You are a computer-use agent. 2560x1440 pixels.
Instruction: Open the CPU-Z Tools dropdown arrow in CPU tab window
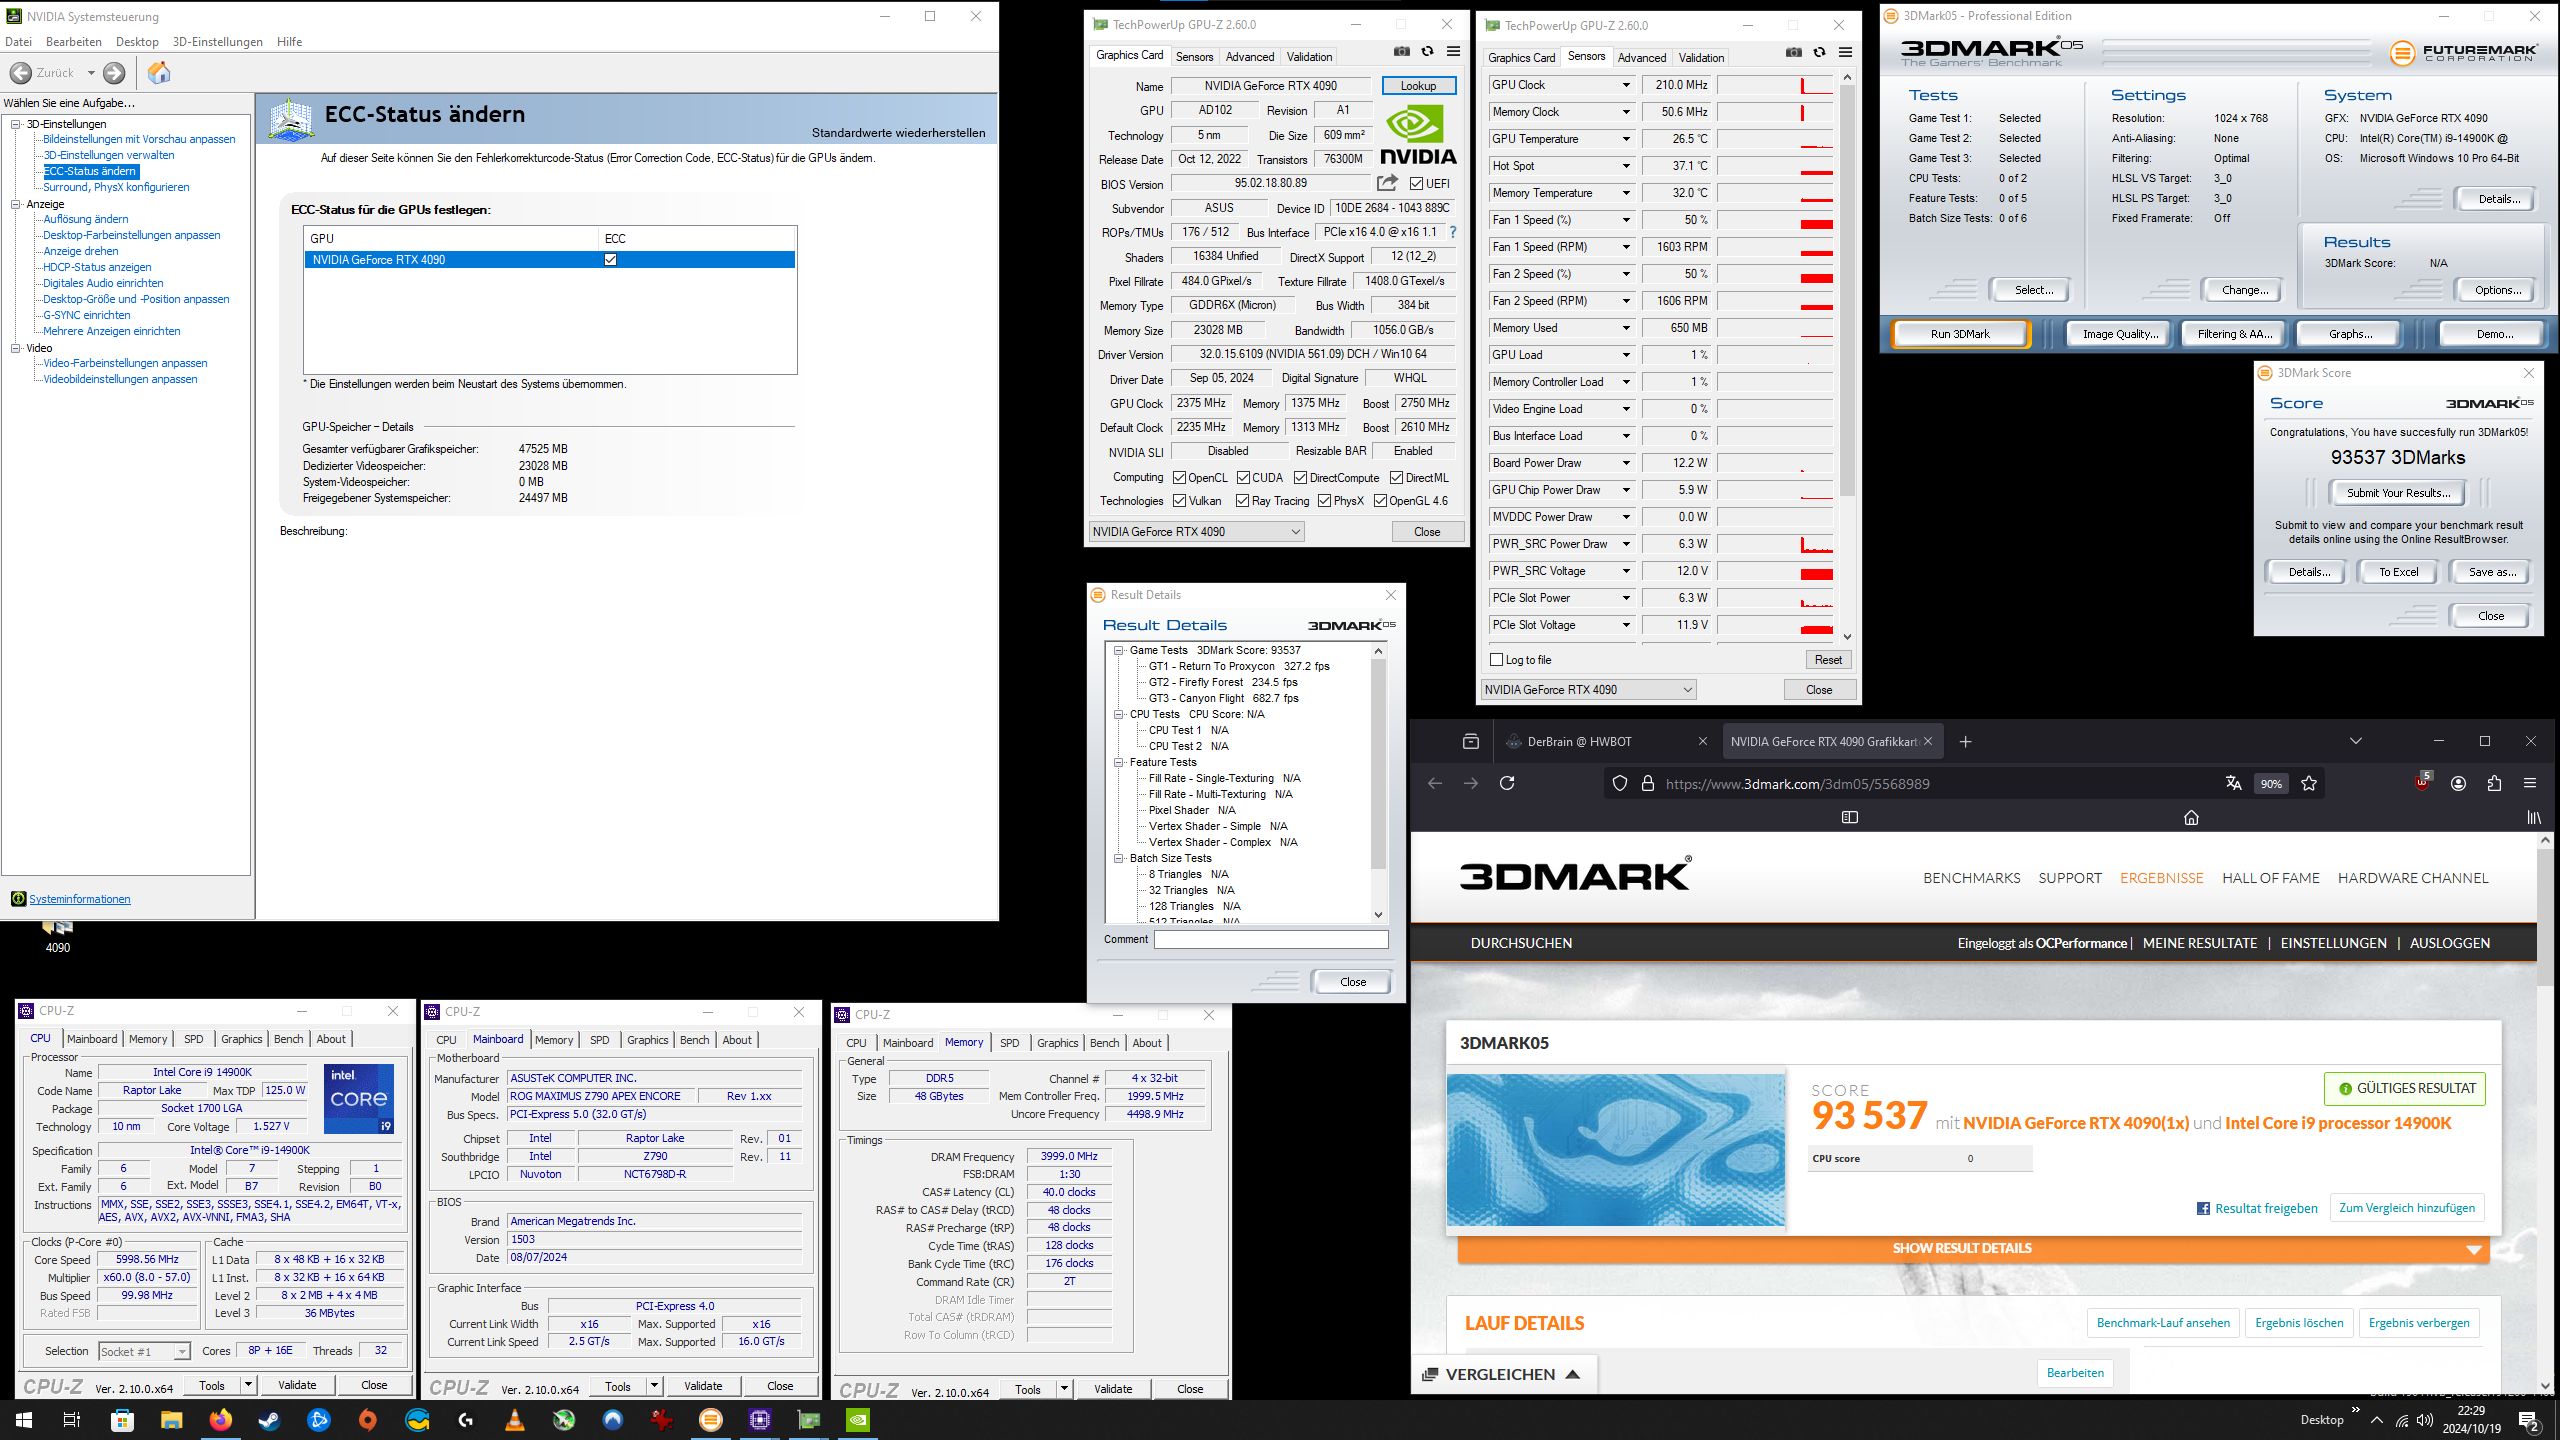click(248, 1384)
